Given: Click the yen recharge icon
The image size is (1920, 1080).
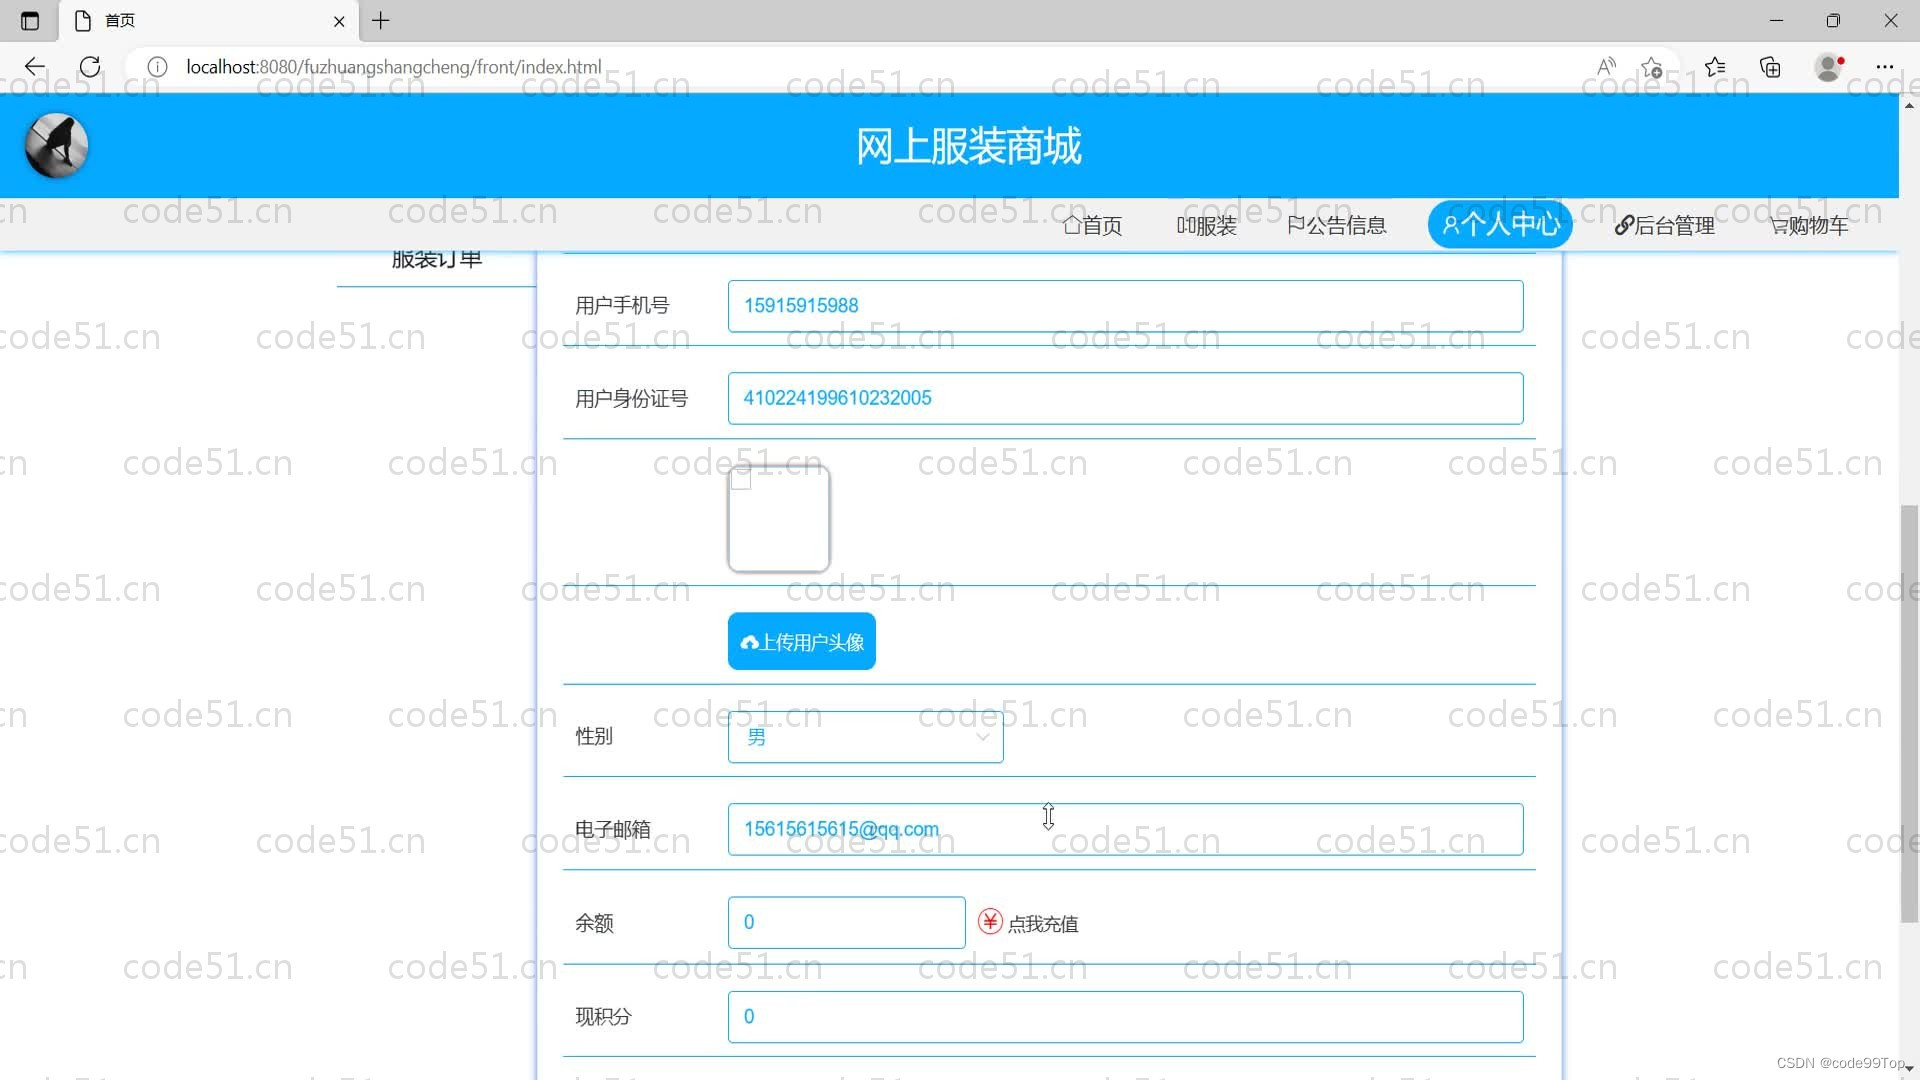Looking at the screenshot, I should point(990,922).
